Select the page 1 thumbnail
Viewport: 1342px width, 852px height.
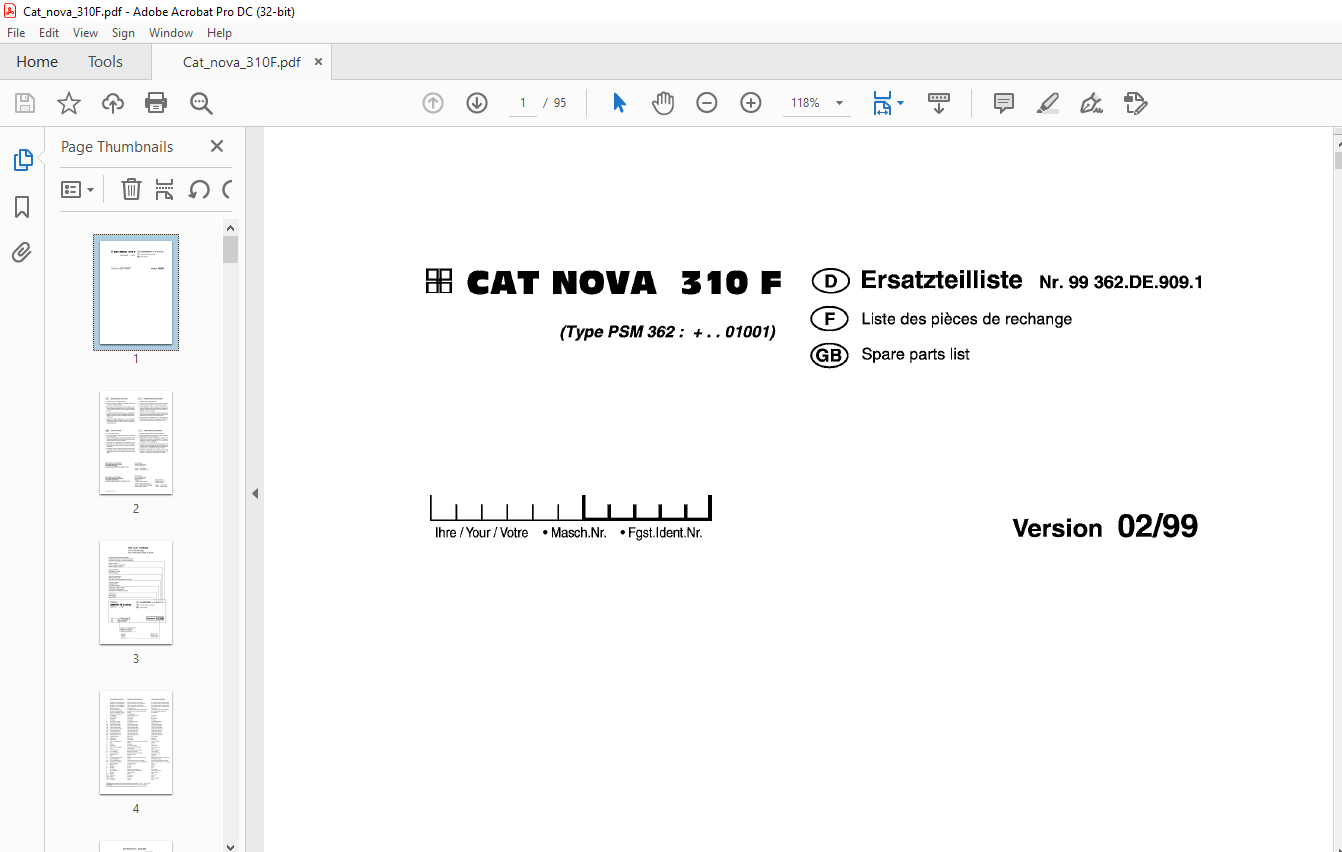pos(136,292)
